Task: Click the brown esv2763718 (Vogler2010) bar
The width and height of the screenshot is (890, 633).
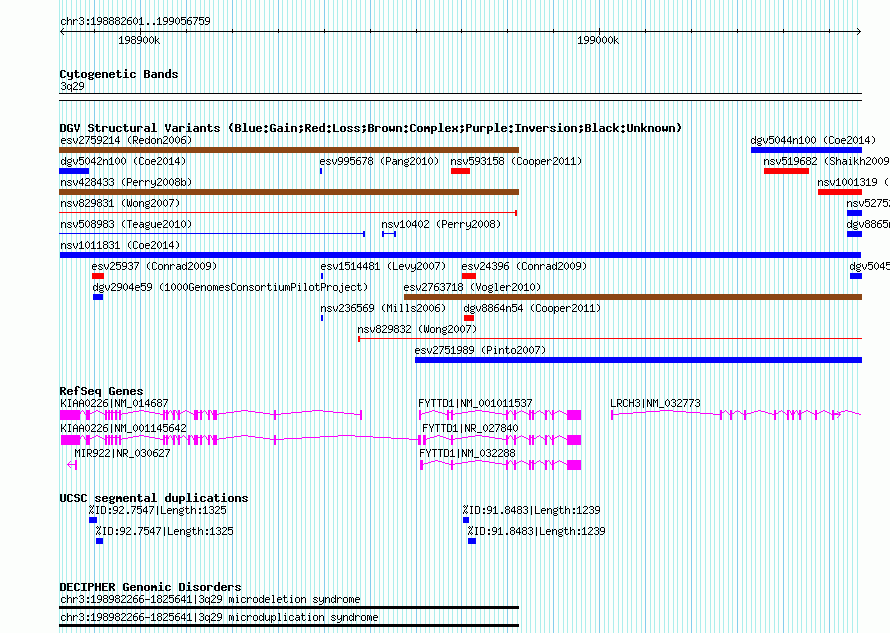Action: 633,297
